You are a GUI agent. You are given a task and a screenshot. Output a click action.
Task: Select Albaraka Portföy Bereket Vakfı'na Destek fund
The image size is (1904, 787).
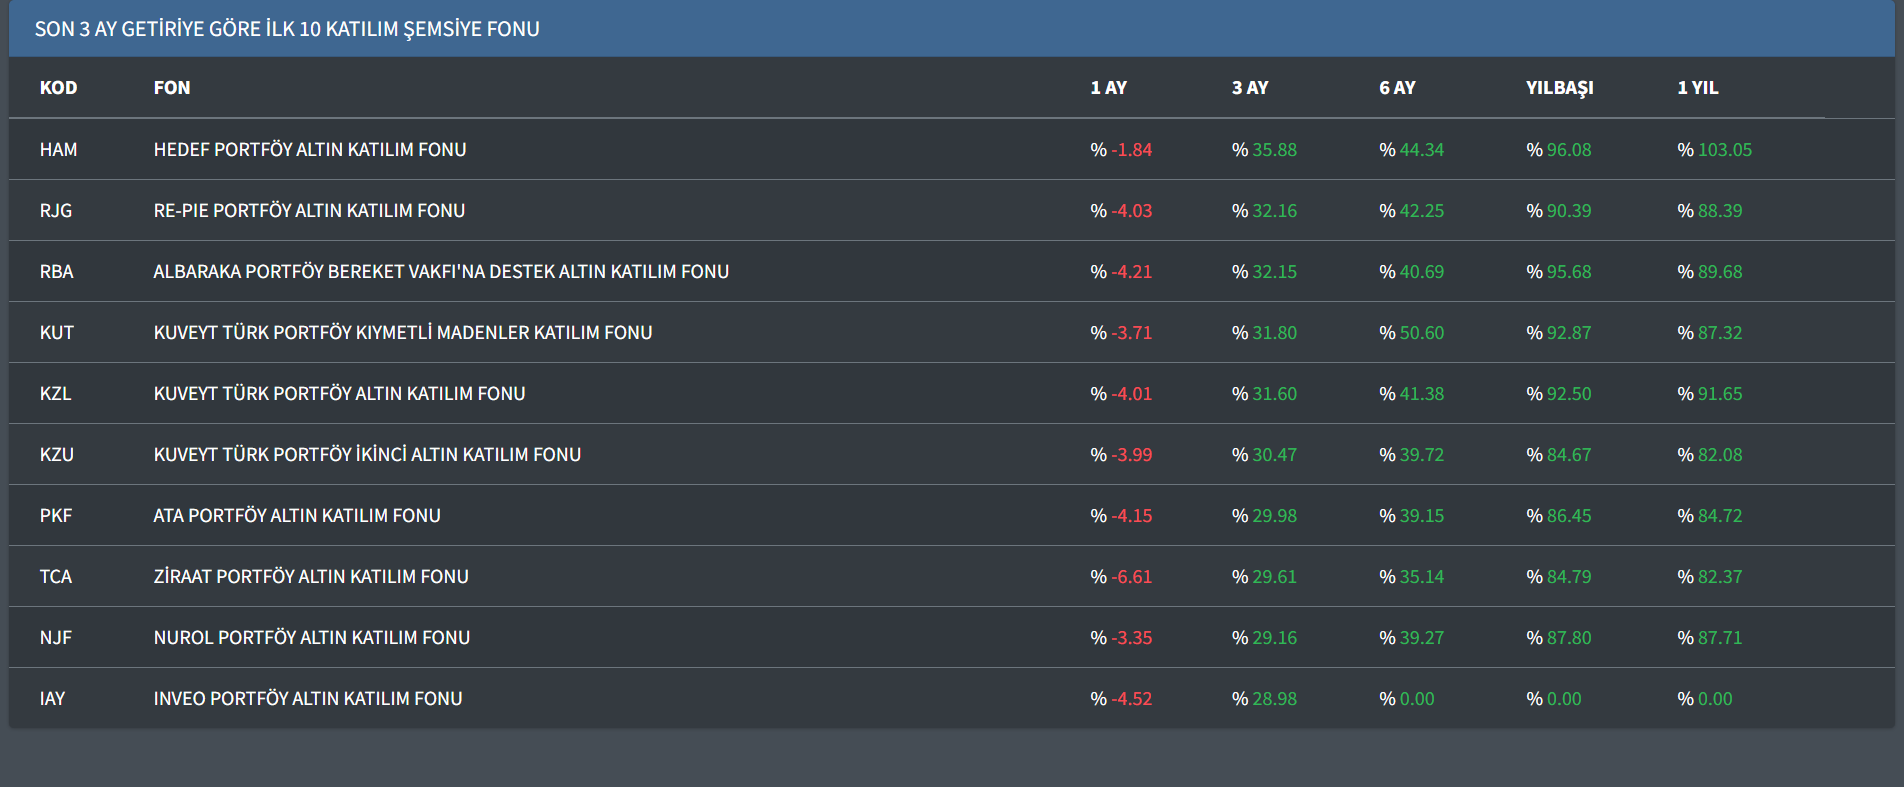(441, 272)
